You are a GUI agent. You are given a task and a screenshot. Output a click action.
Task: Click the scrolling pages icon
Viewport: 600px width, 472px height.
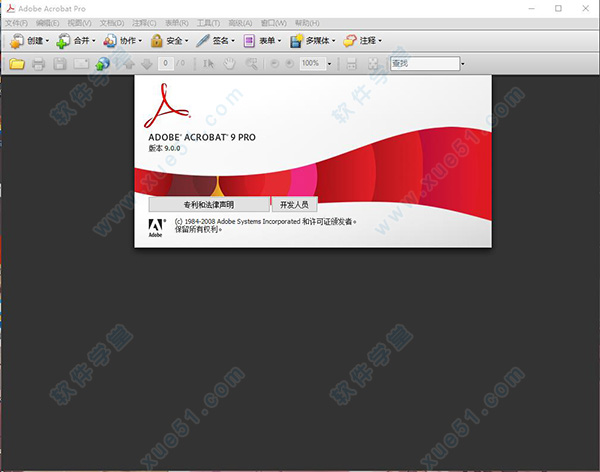(351, 64)
